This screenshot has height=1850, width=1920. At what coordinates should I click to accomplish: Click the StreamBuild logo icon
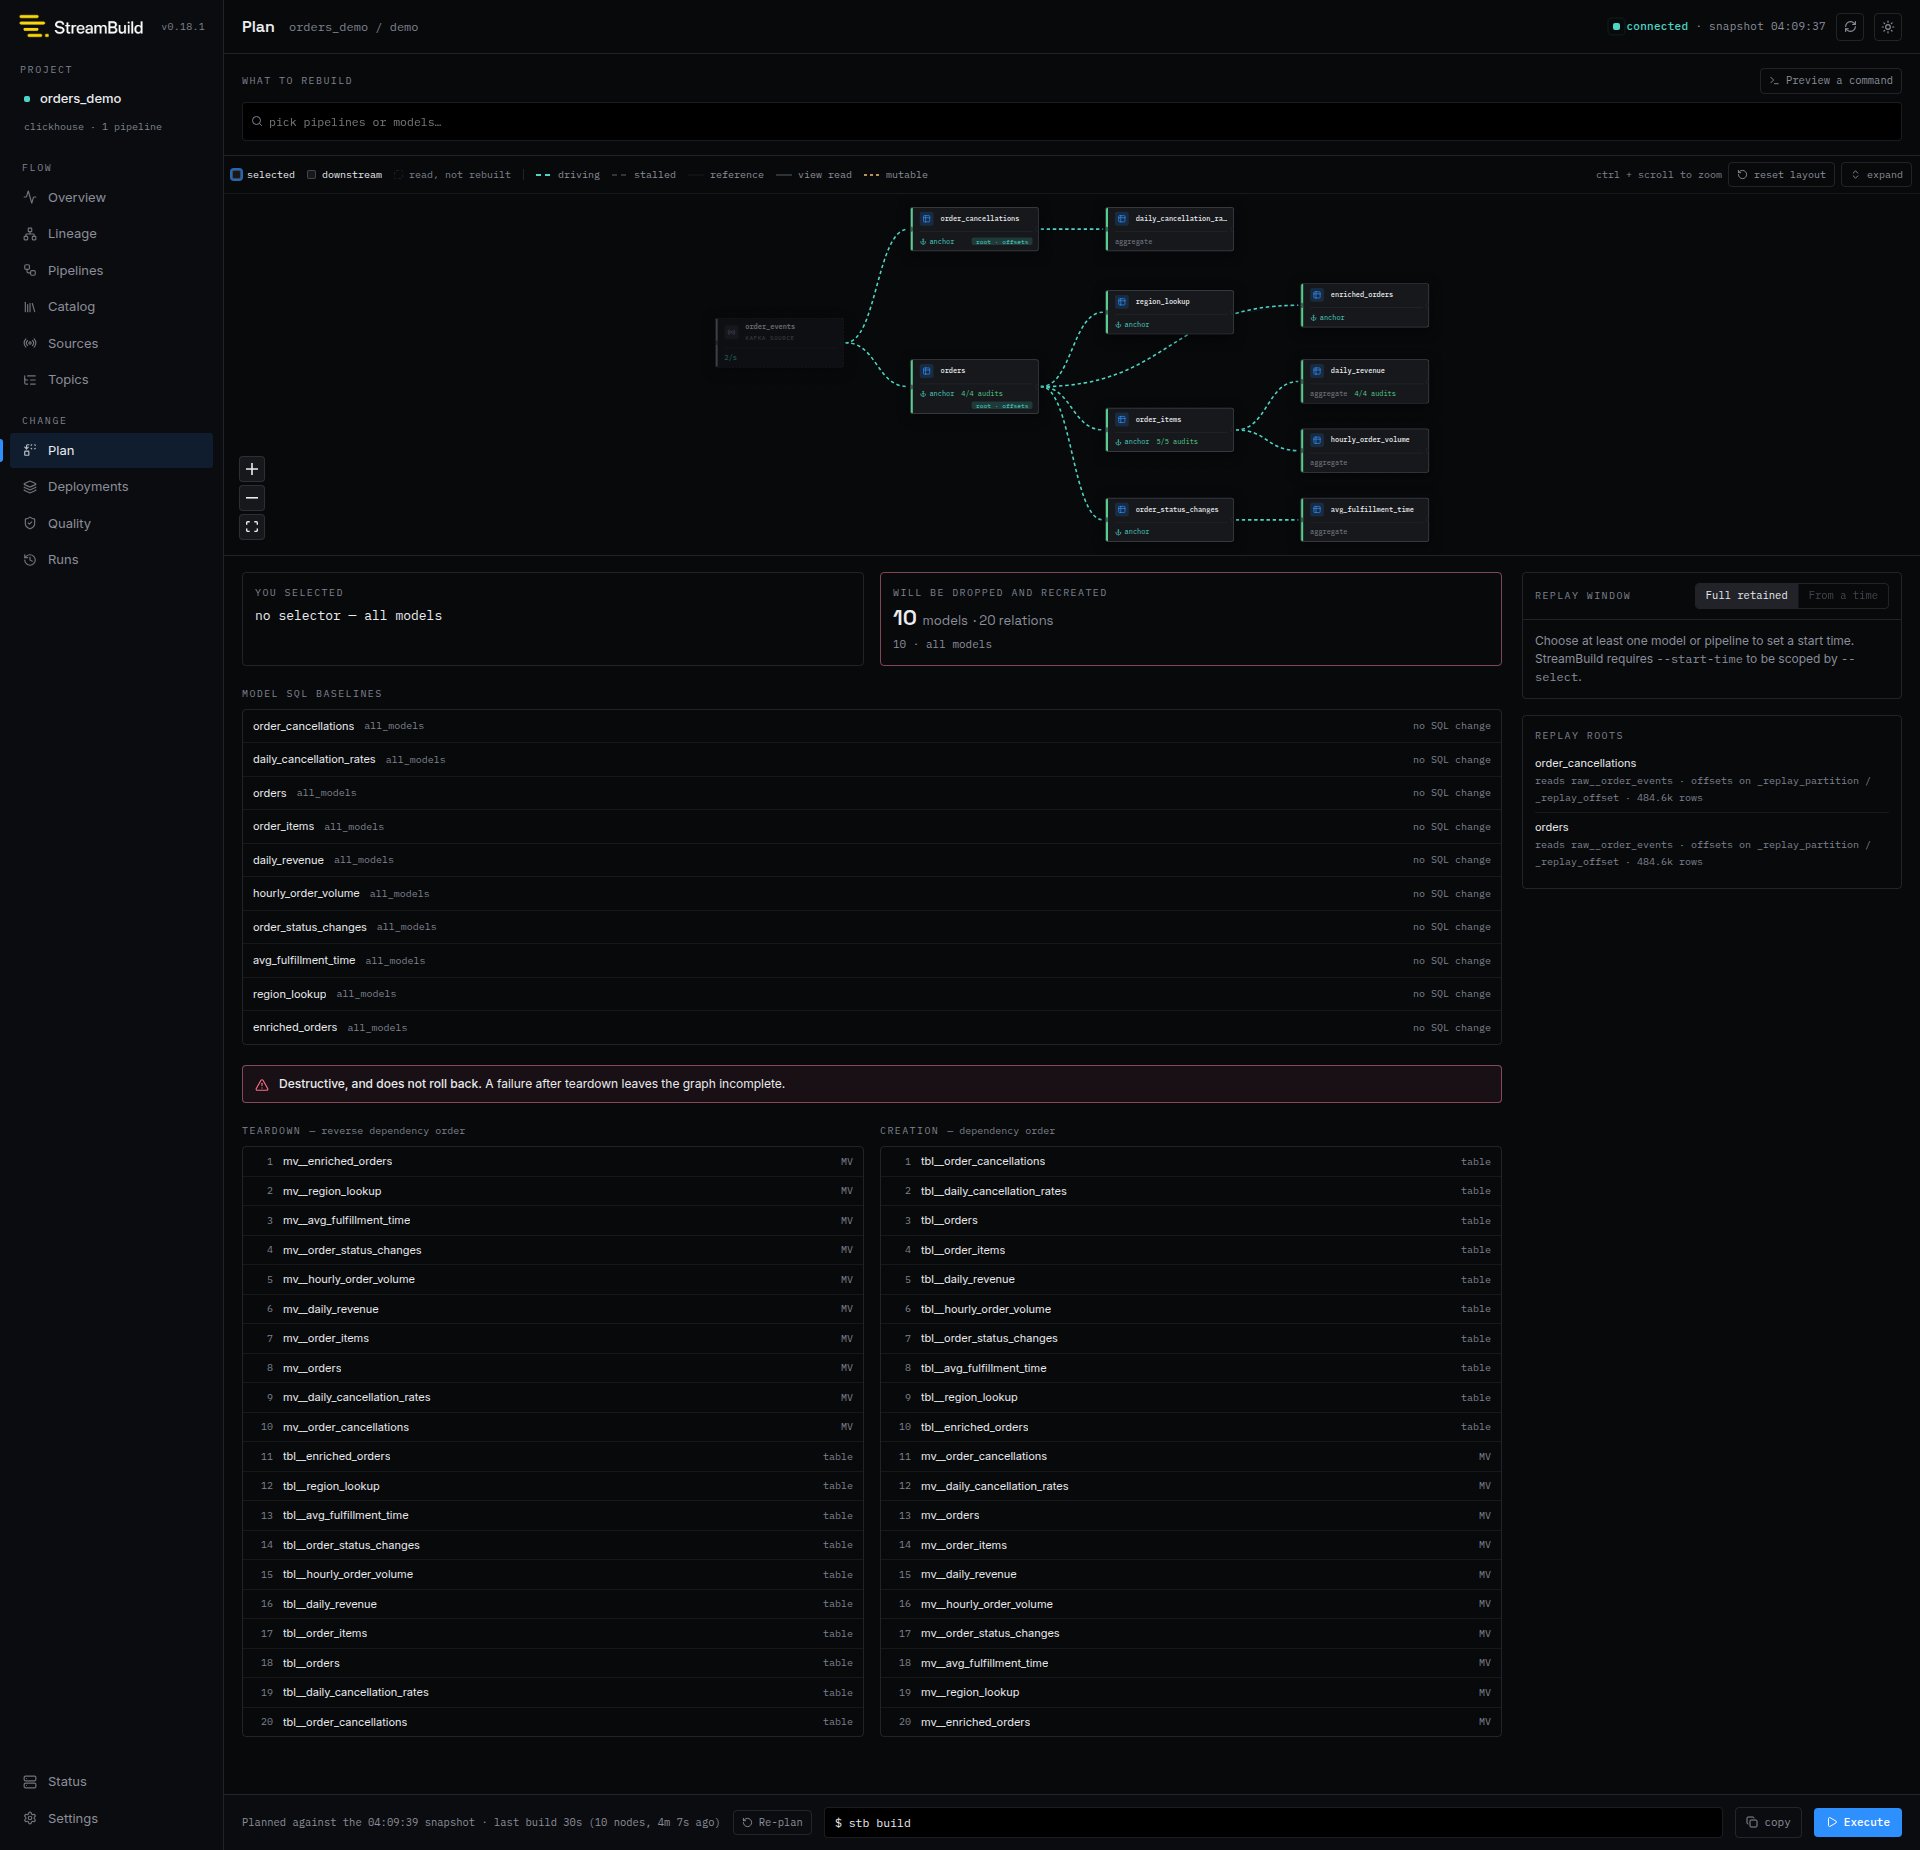[x=33, y=26]
